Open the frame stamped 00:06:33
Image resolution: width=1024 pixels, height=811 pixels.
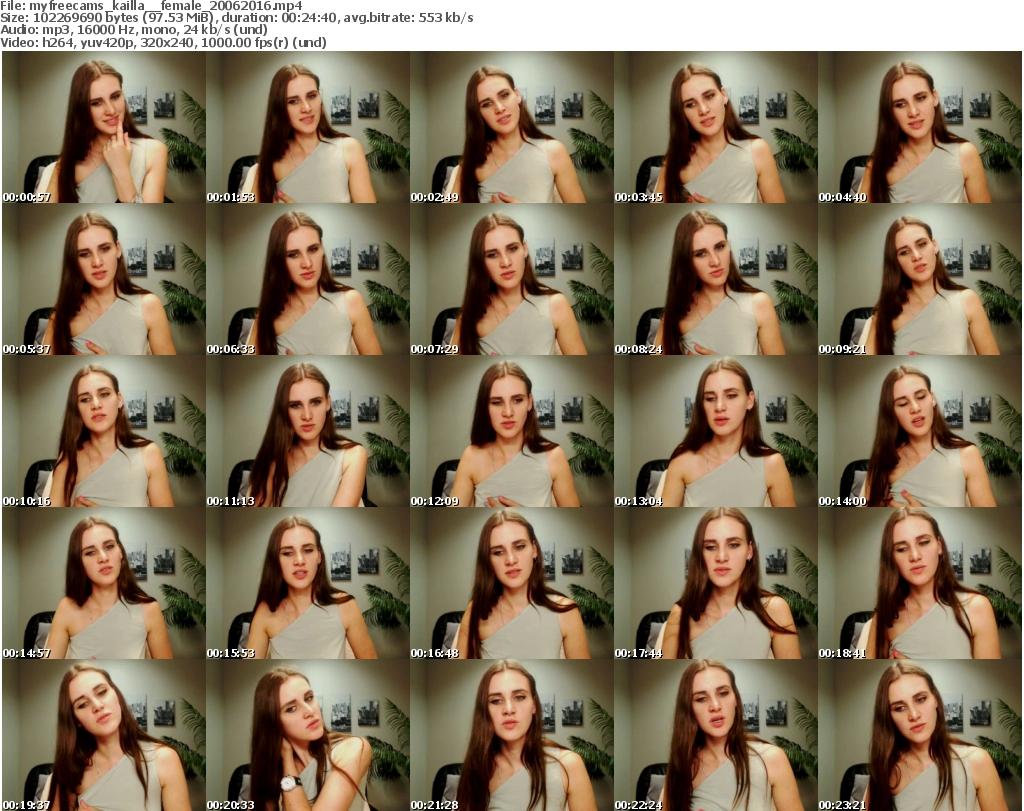[308, 279]
